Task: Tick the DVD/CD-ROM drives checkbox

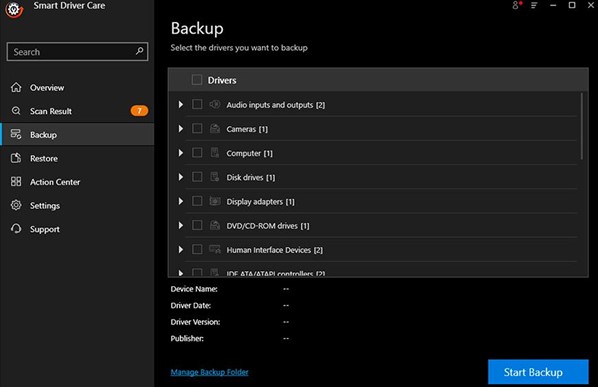Action: pos(197,225)
